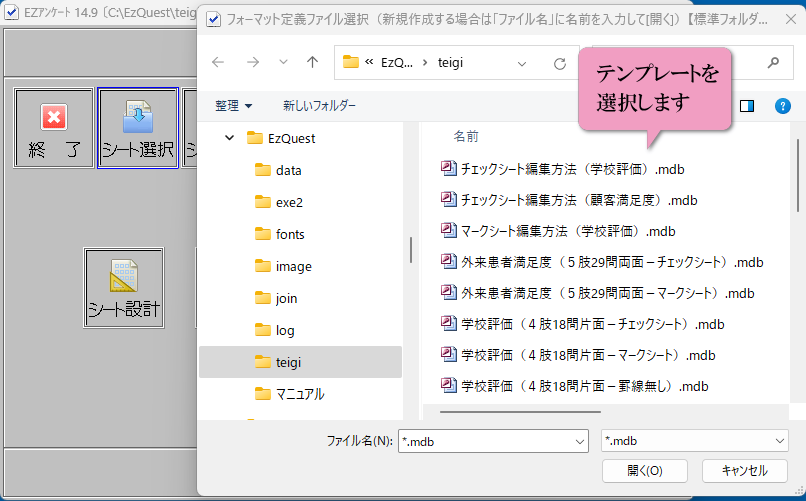Open the ファイル名 combo dropdown arrow
Viewport: 806px width, 501px height.
click(579, 441)
